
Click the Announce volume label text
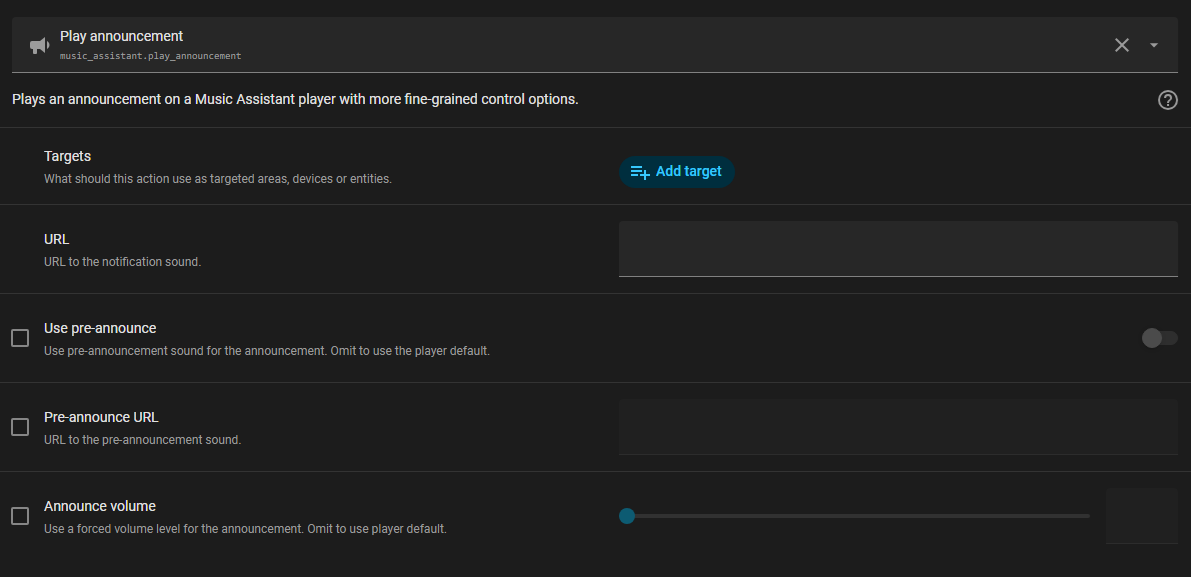(x=100, y=506)
